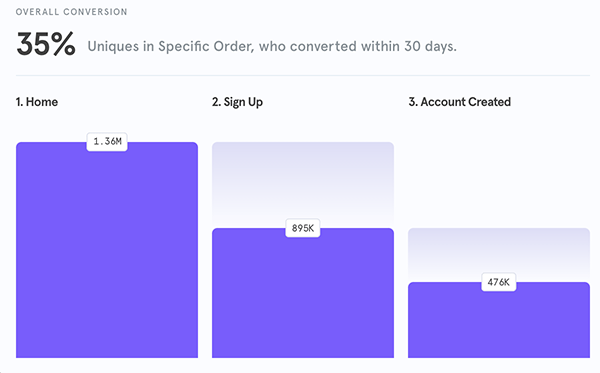Open the '2. Sign Up' step label
This screenshot has width=600, height=373.
coord(237,102)
